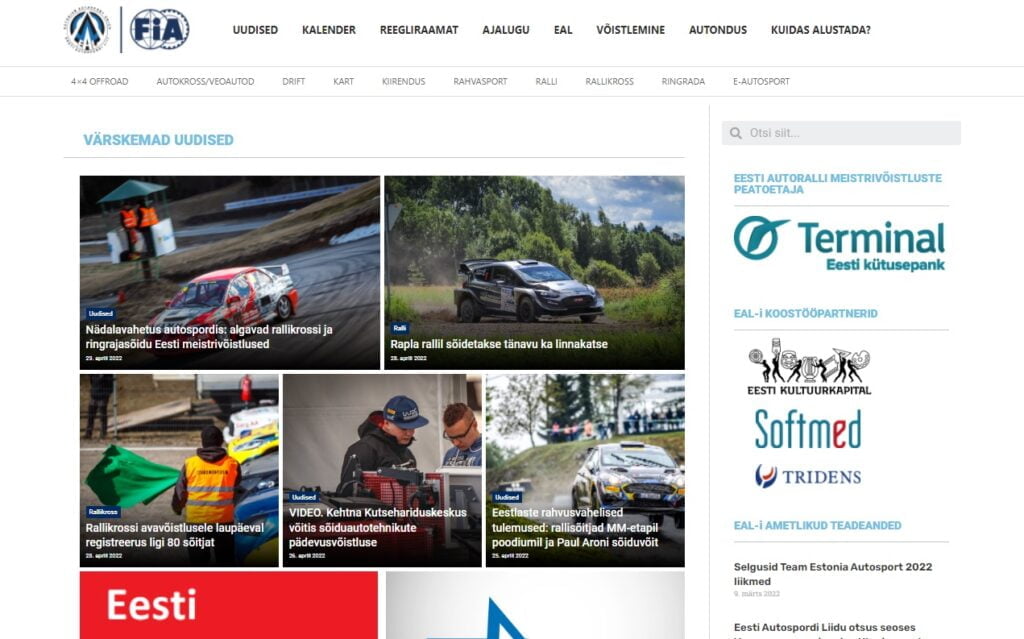Screen dimensions: 1024x639
Task: Click the Eesti Kultuurkapital partner logo
Action: click(x=809, y=367)
